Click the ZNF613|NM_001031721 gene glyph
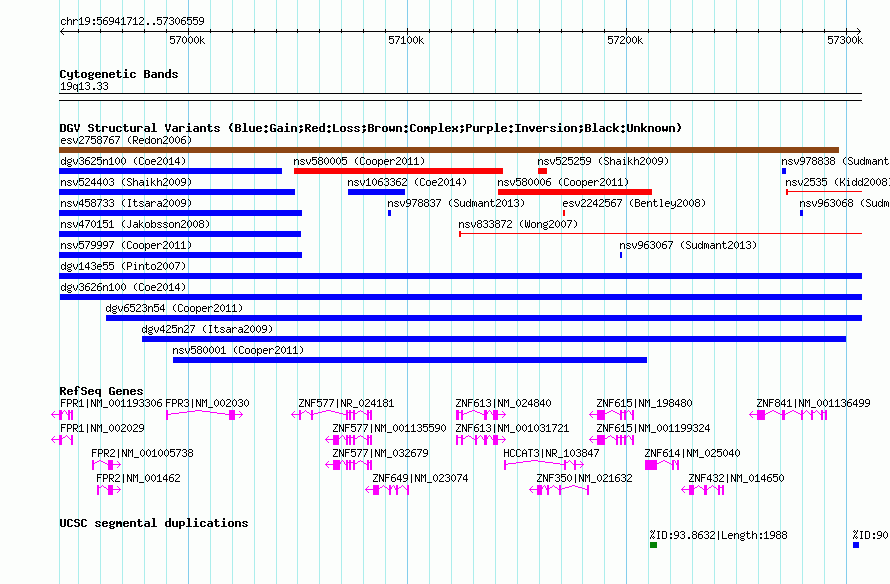The width and height of the screenshot is (890, 584). [481, 440]
